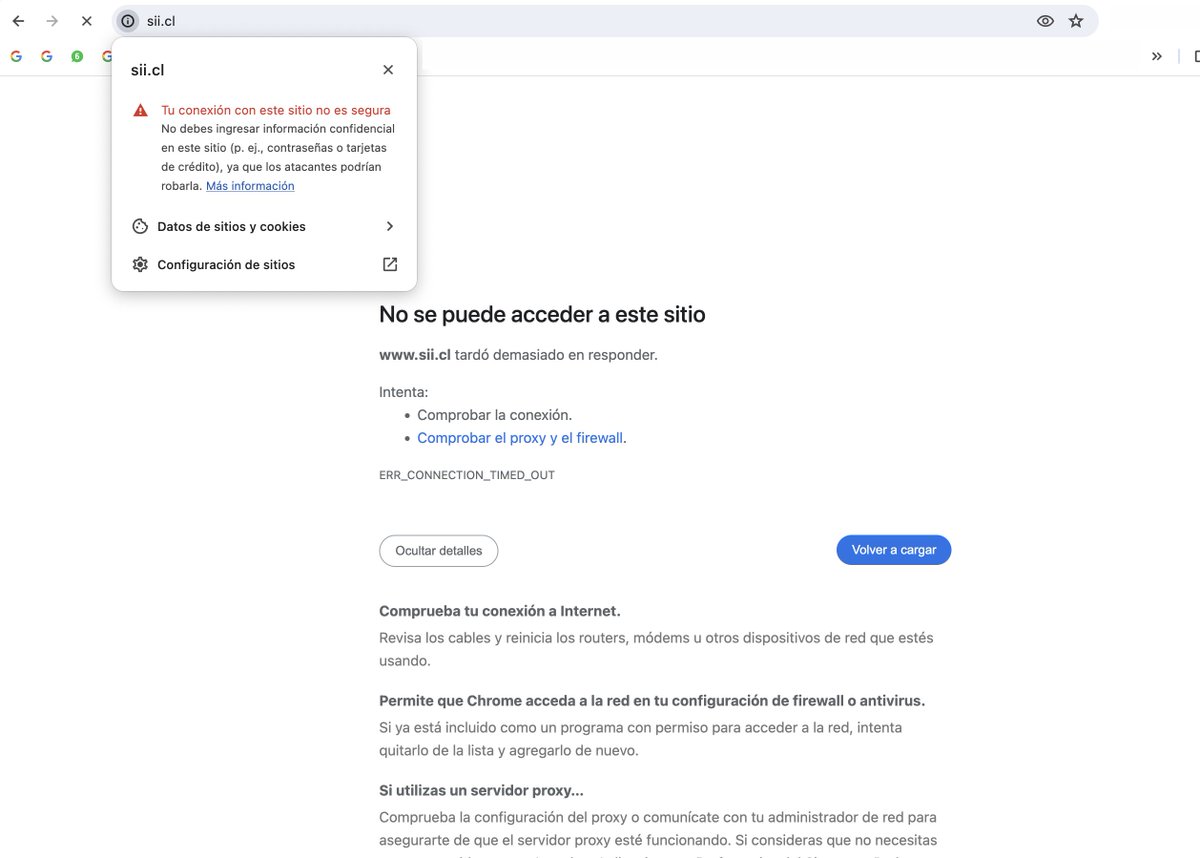Open Datos de sitios y cookies
This screenshot has height=858, width=1200.
[x=264, y=227]
